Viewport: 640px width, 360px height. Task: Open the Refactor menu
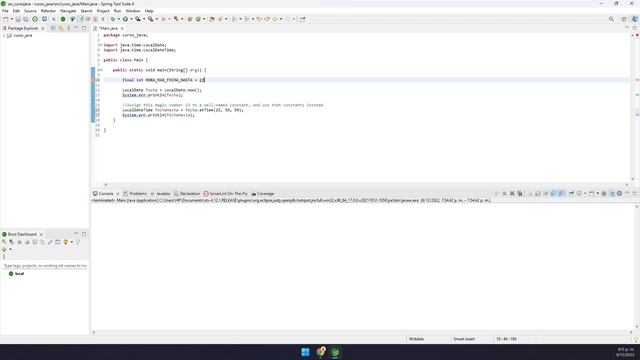48,11
